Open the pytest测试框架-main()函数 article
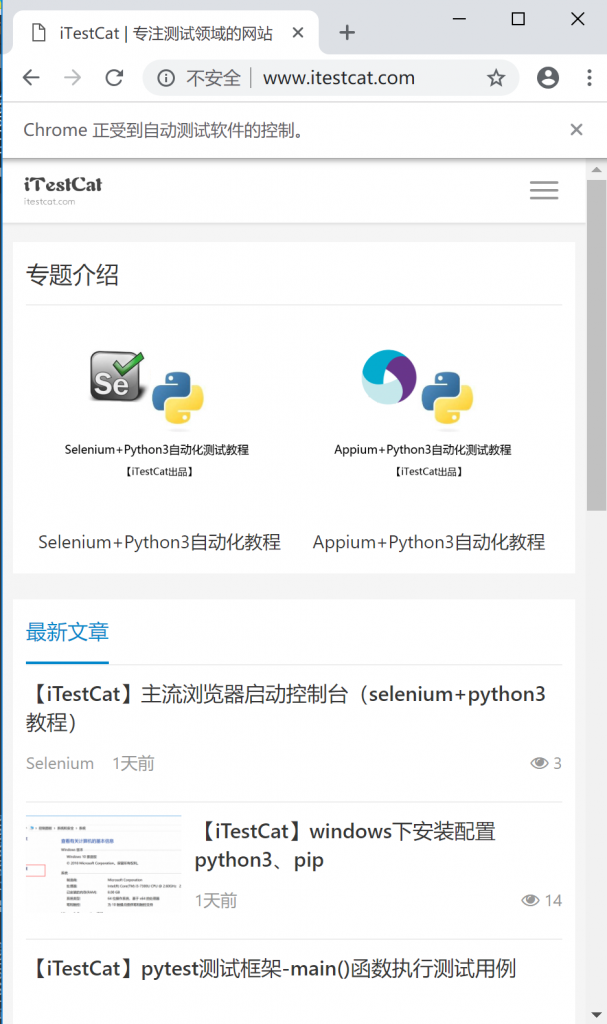607x1024 pixels. point(271,968)
